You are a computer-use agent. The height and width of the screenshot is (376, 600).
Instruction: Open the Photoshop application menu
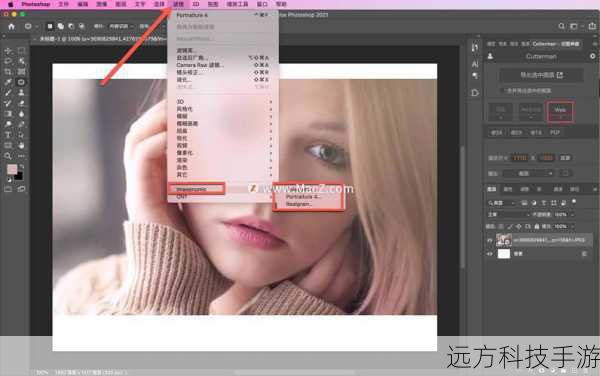36,4
